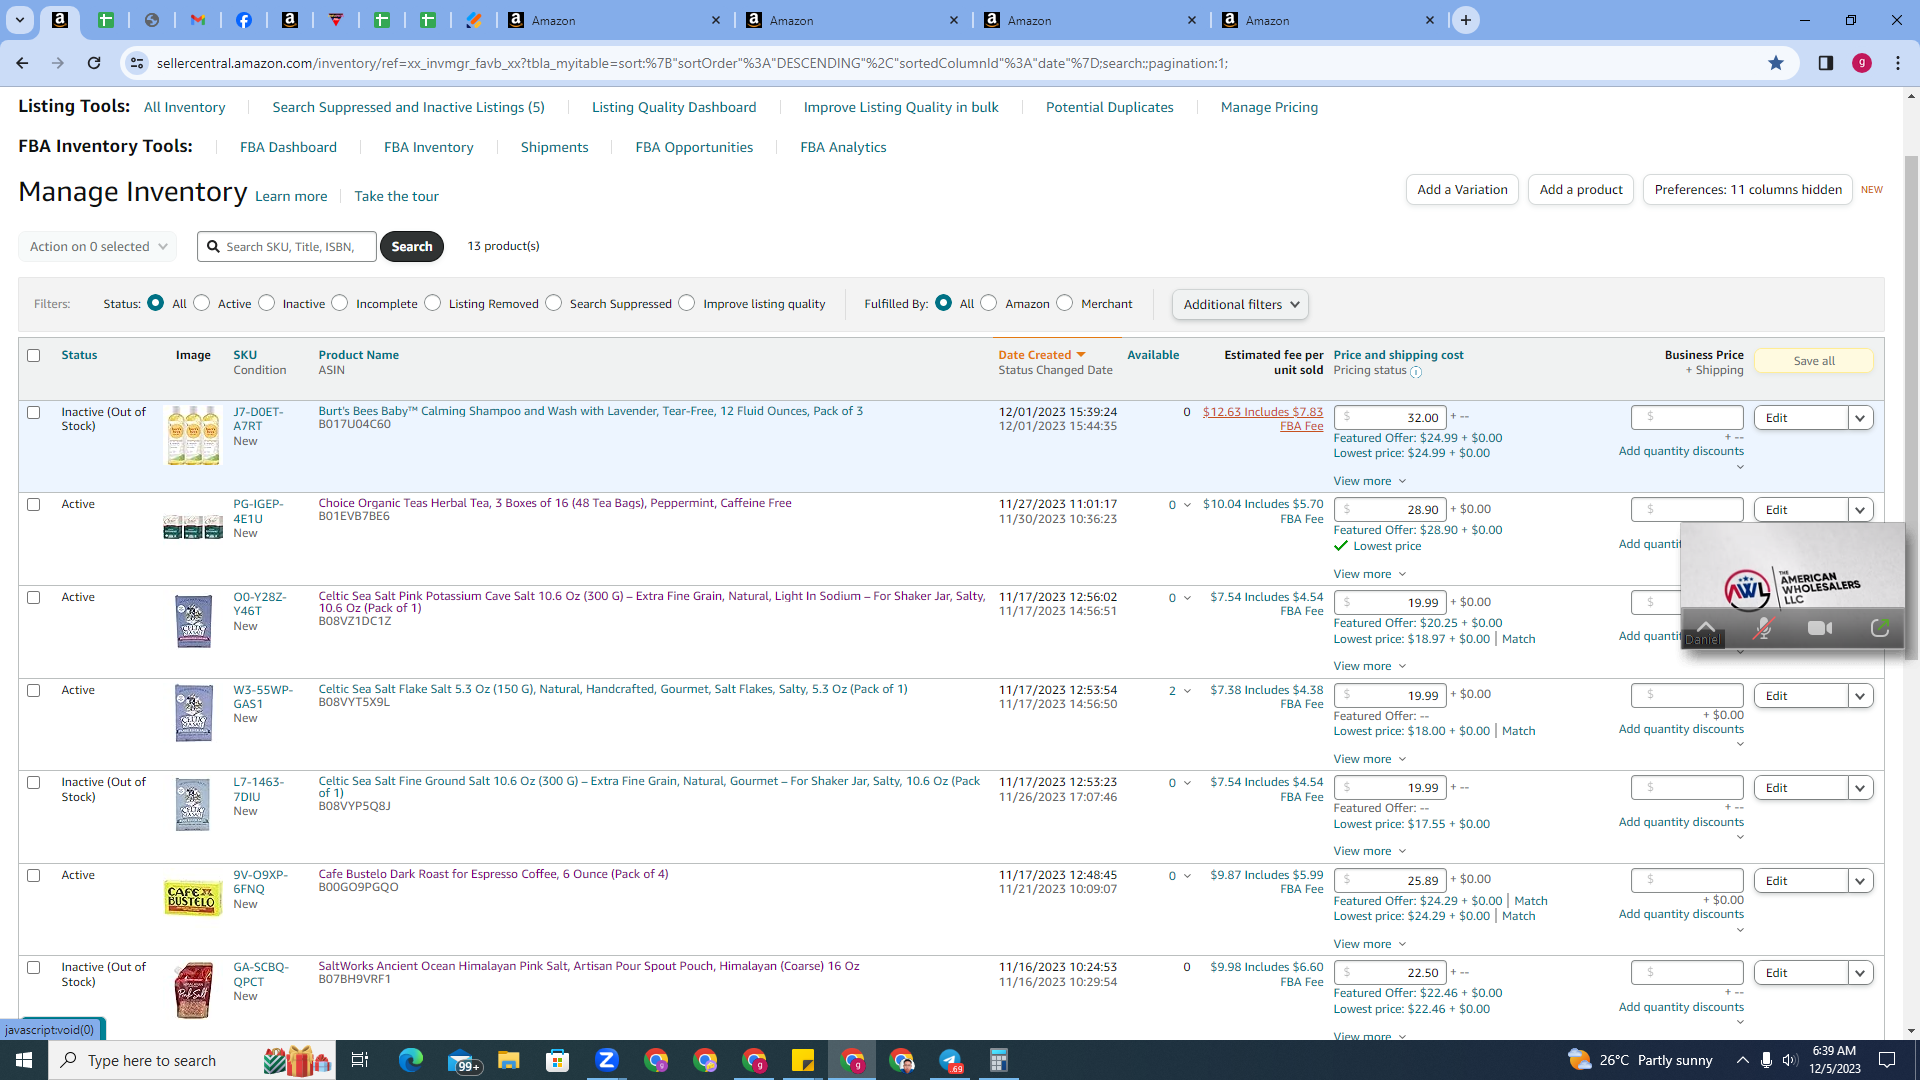
Task: Open Chrome three-dot menu
Action: point(1898,63)
